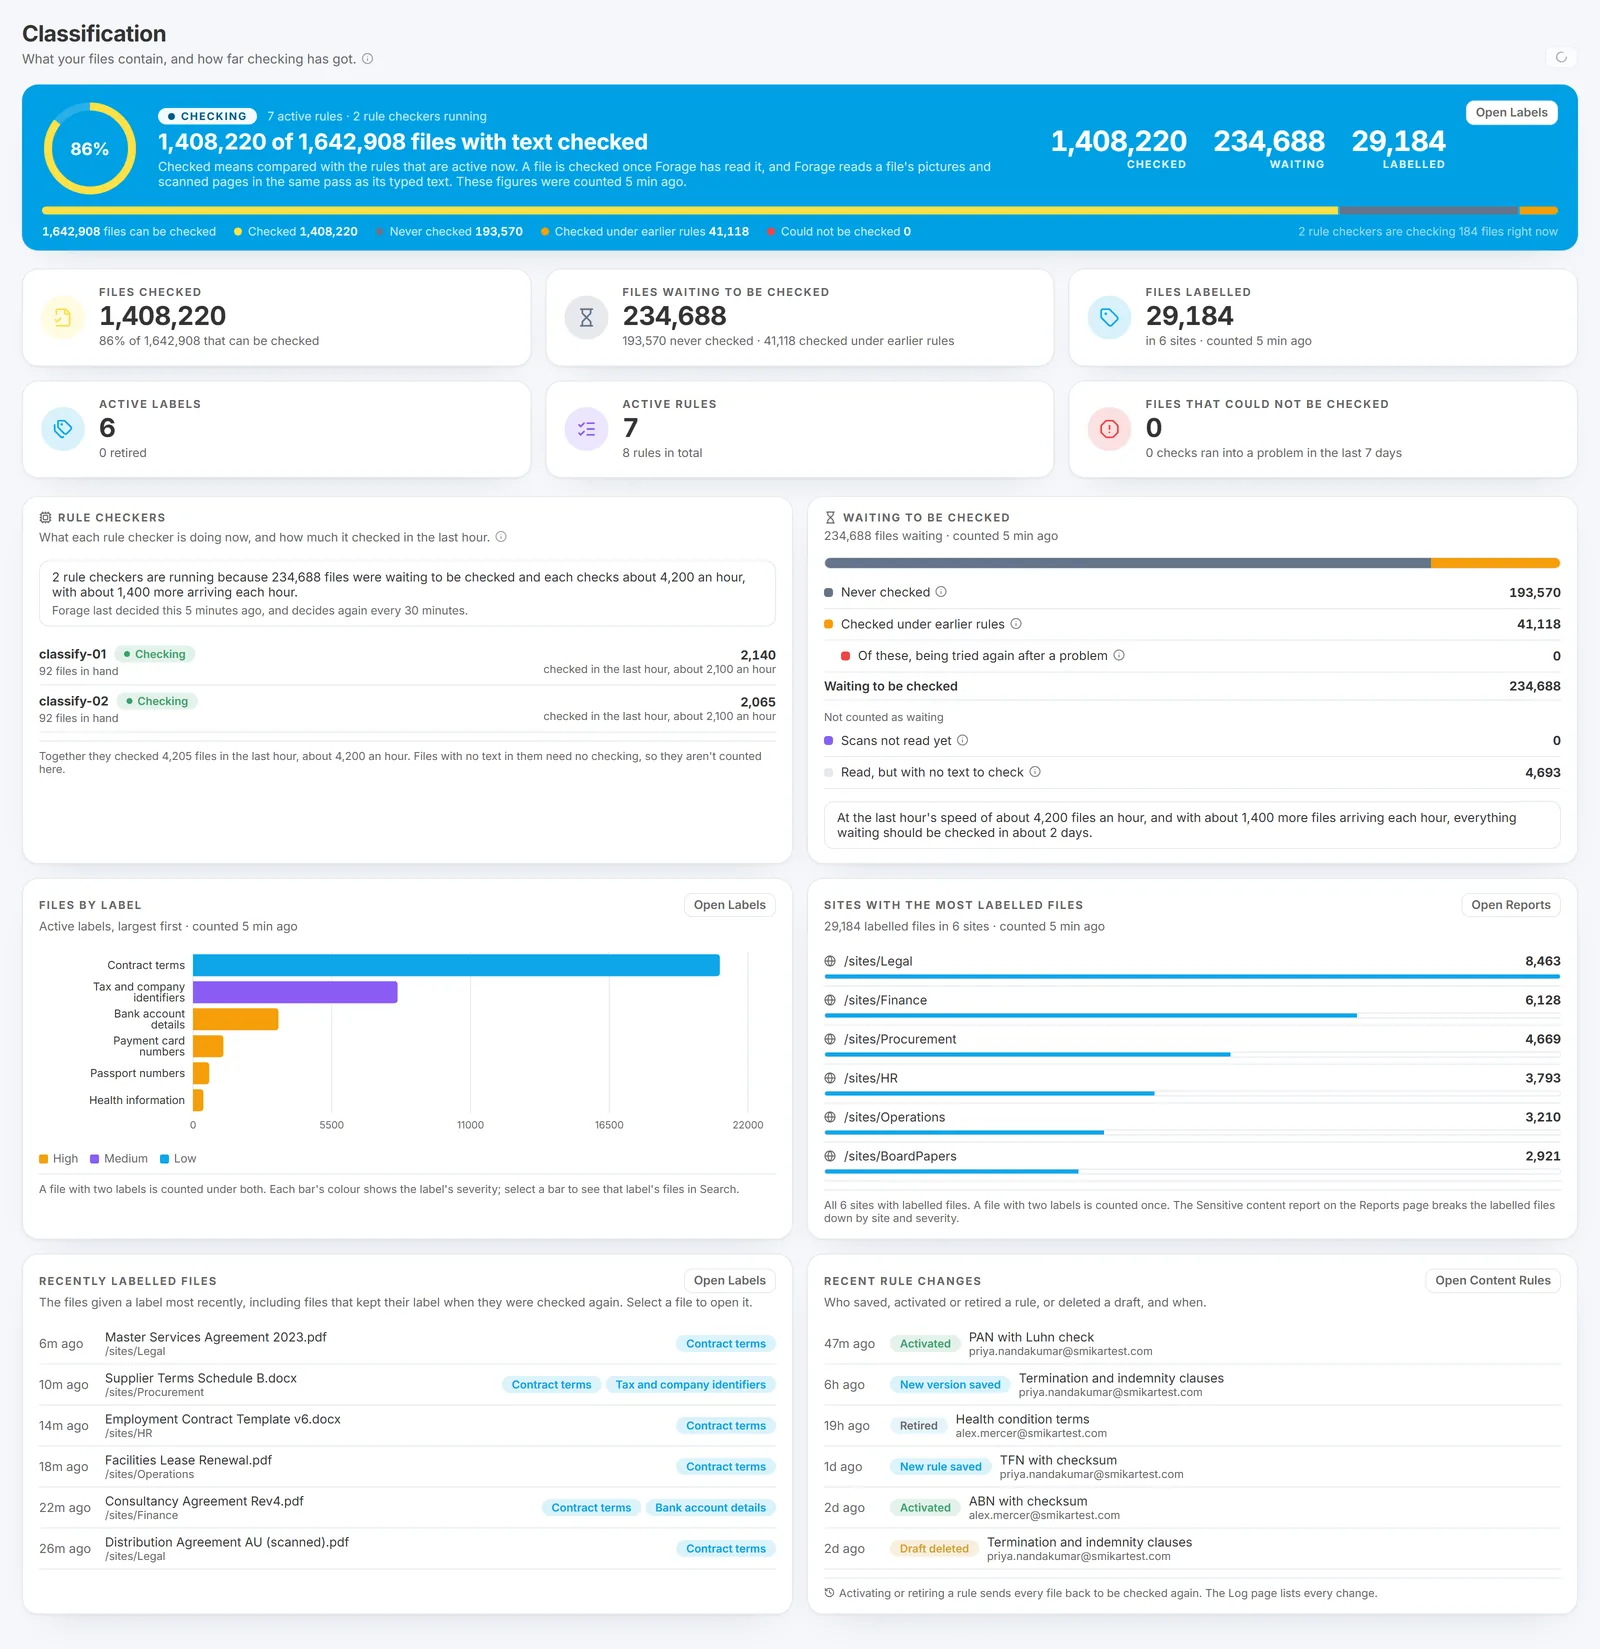The width and height of the screenshot is (1600, 1649).
Task: Click the hourglass icon in Files Waiting card
Action: [587, 318]
